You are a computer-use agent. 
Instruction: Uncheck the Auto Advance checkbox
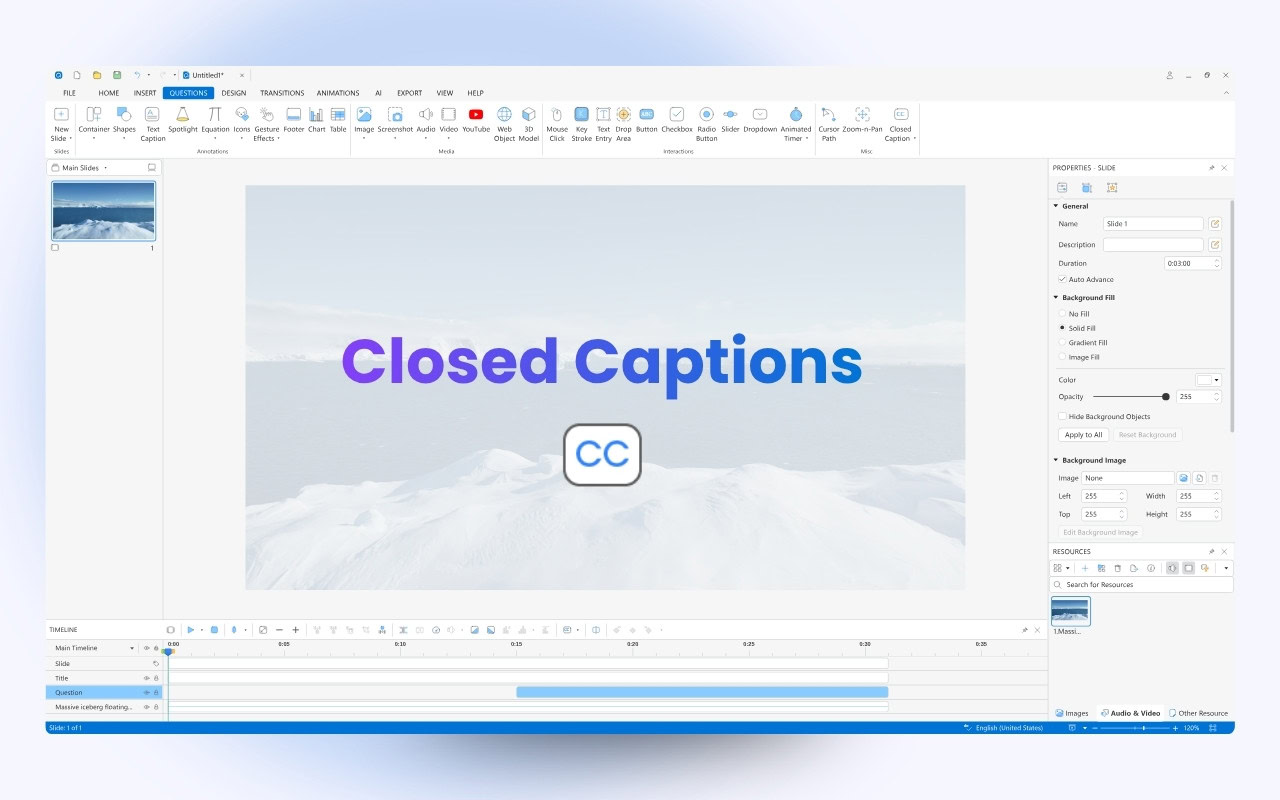(x=1062, y=279)
